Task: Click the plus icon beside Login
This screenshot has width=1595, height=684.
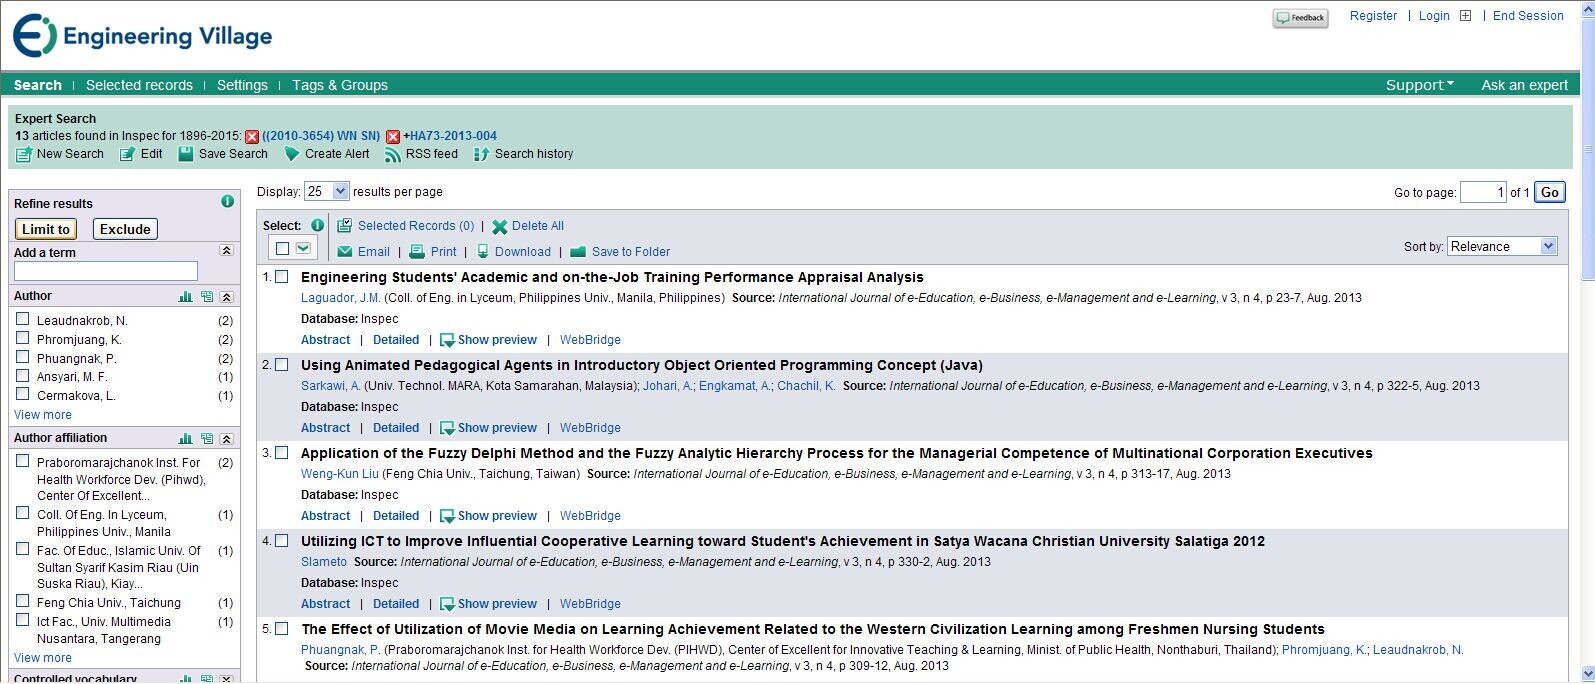Action: click(1465, 16)
